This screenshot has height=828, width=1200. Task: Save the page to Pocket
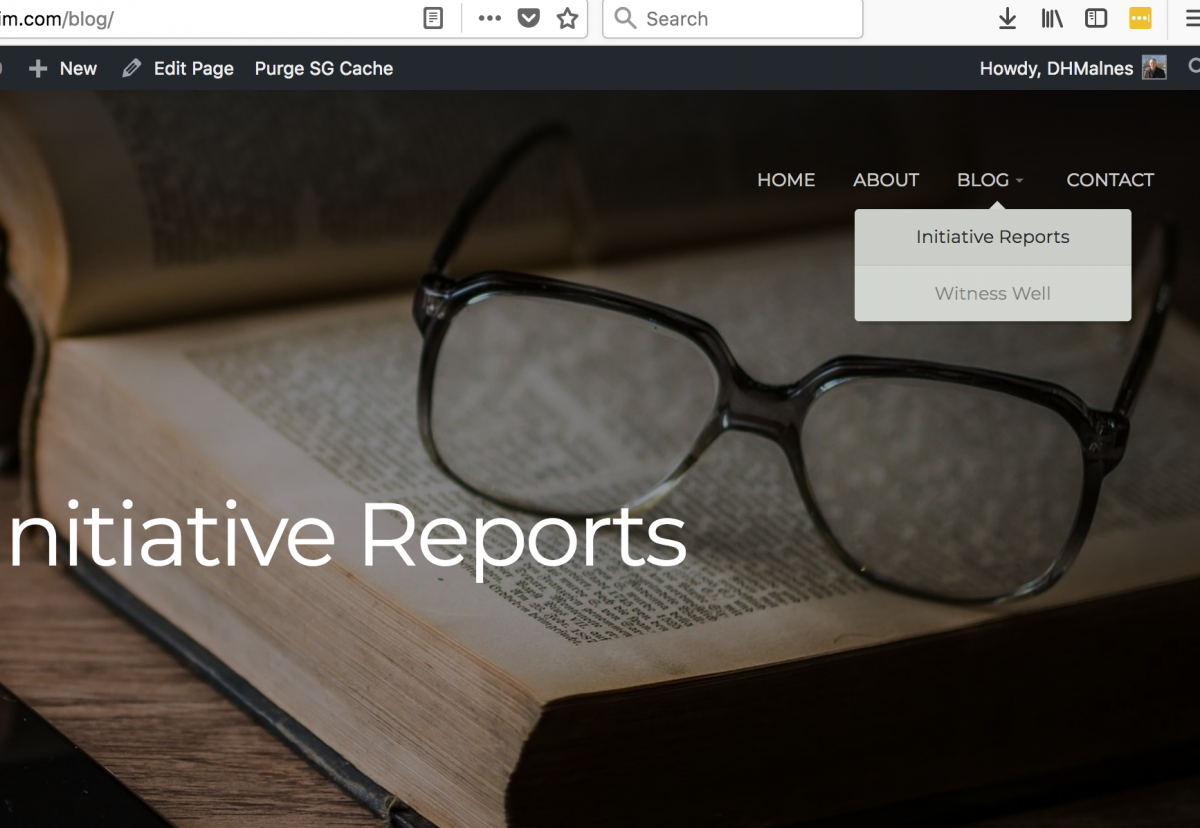click(x=529, y=18)
